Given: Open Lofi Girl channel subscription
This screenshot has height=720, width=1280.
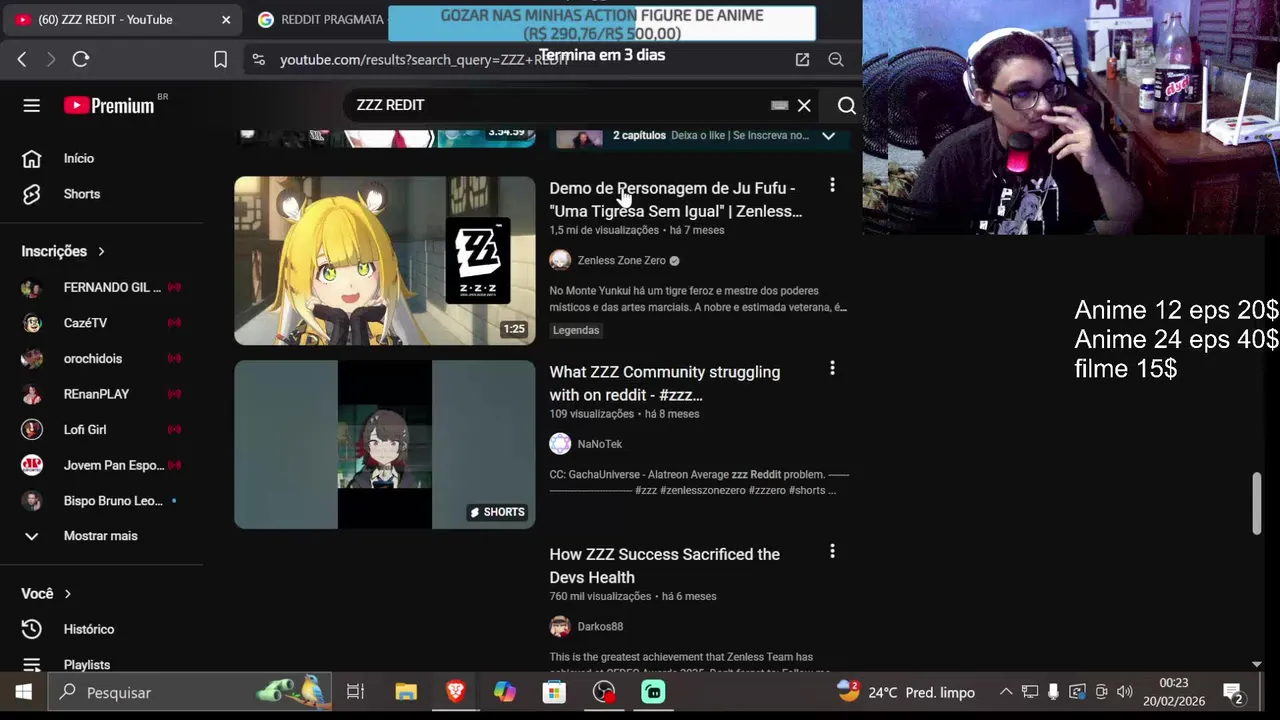Looking at the screenshot, I should click(x=102, y=429).
